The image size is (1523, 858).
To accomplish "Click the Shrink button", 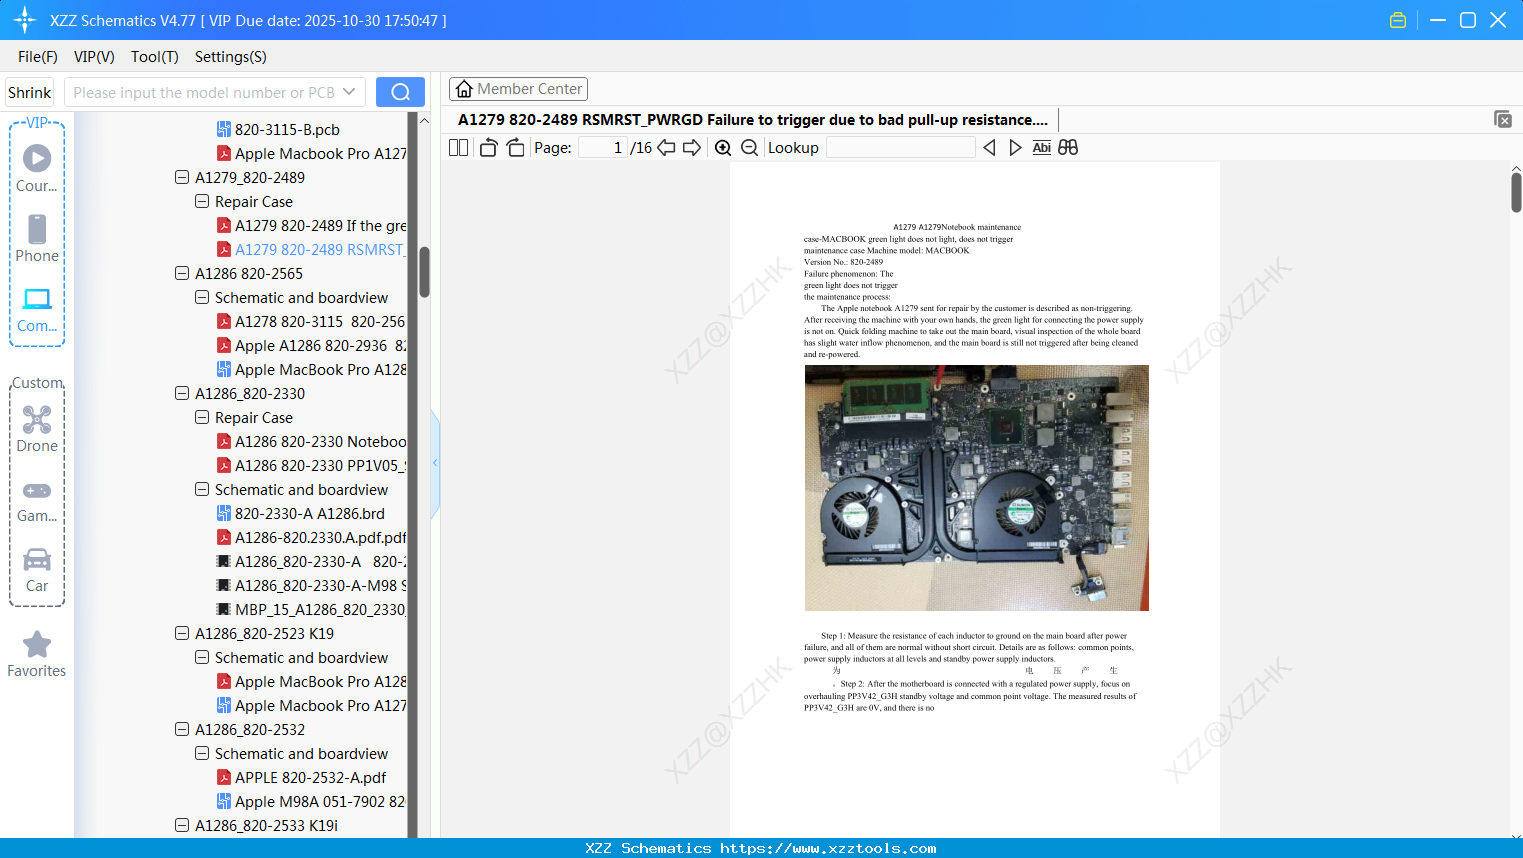I will click(30, 92).
